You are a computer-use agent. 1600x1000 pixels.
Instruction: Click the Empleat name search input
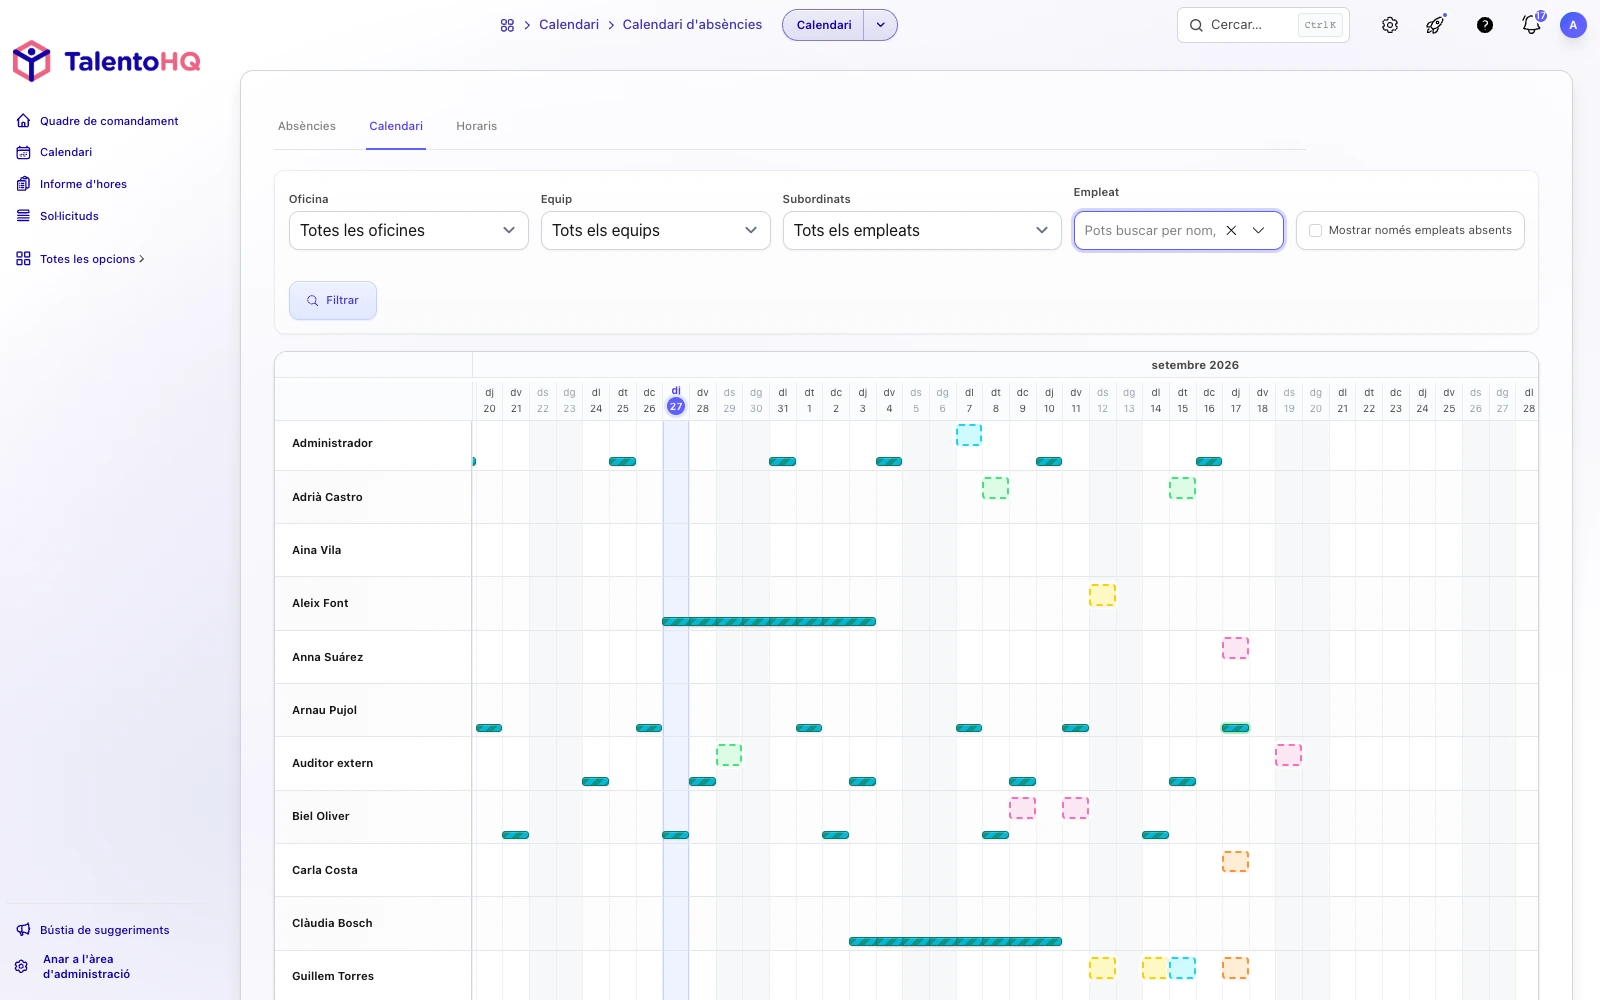(x=1150, y=230)
